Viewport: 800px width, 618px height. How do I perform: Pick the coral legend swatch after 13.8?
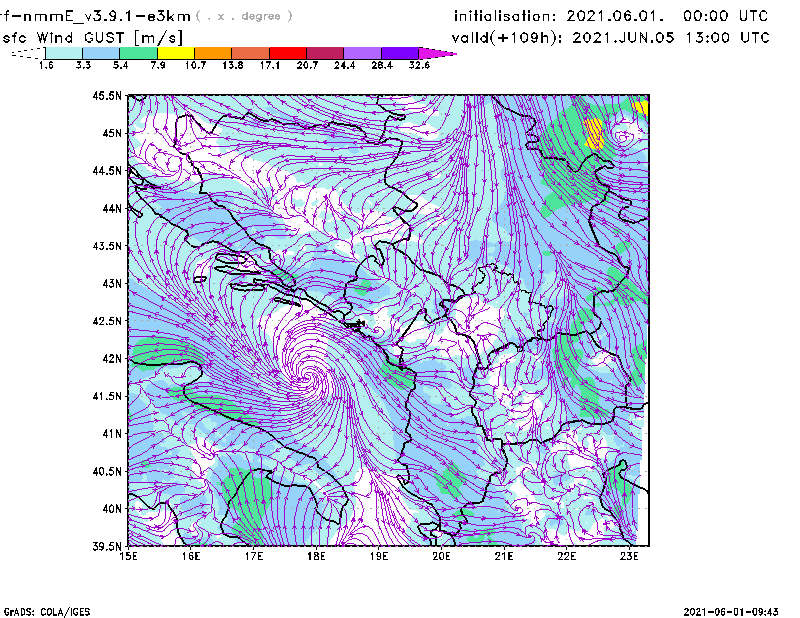[x=251, y=53]
